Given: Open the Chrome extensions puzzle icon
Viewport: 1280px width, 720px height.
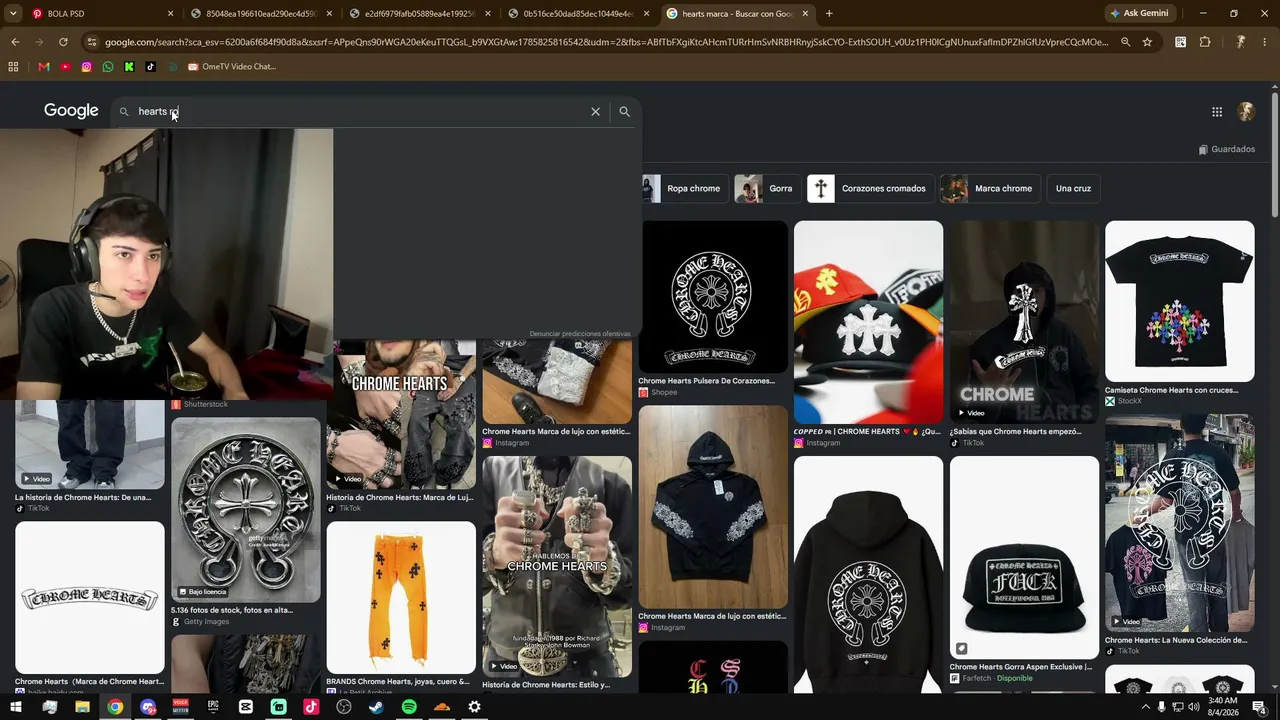Looking at the screenshot, I should click(x=1205, y=42).
